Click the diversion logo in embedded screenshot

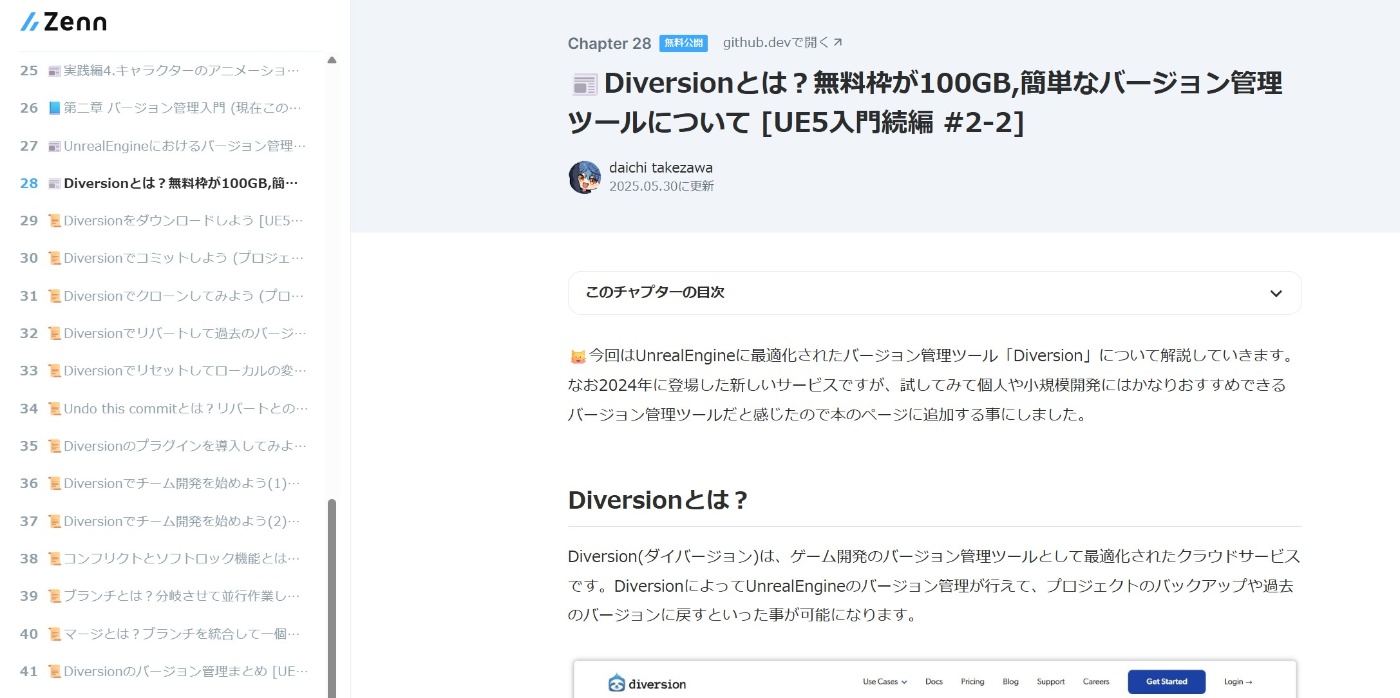[x=647, y=683]
